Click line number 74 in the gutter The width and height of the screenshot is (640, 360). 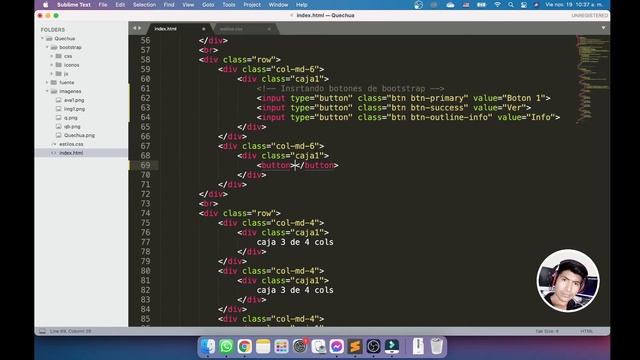[x=145, y=213]
